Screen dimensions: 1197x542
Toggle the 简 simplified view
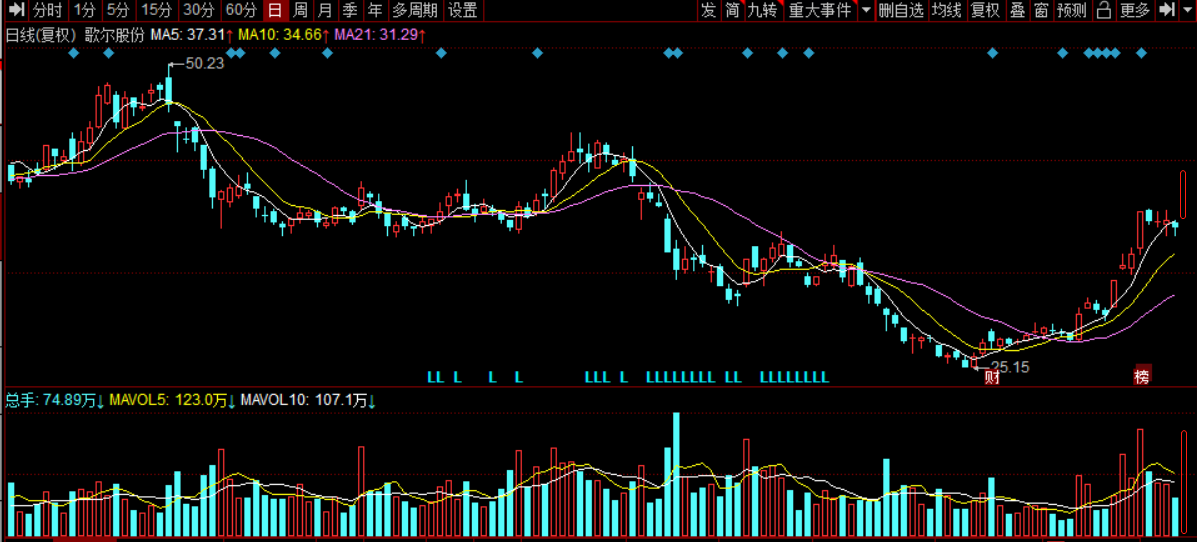[733, 10]
